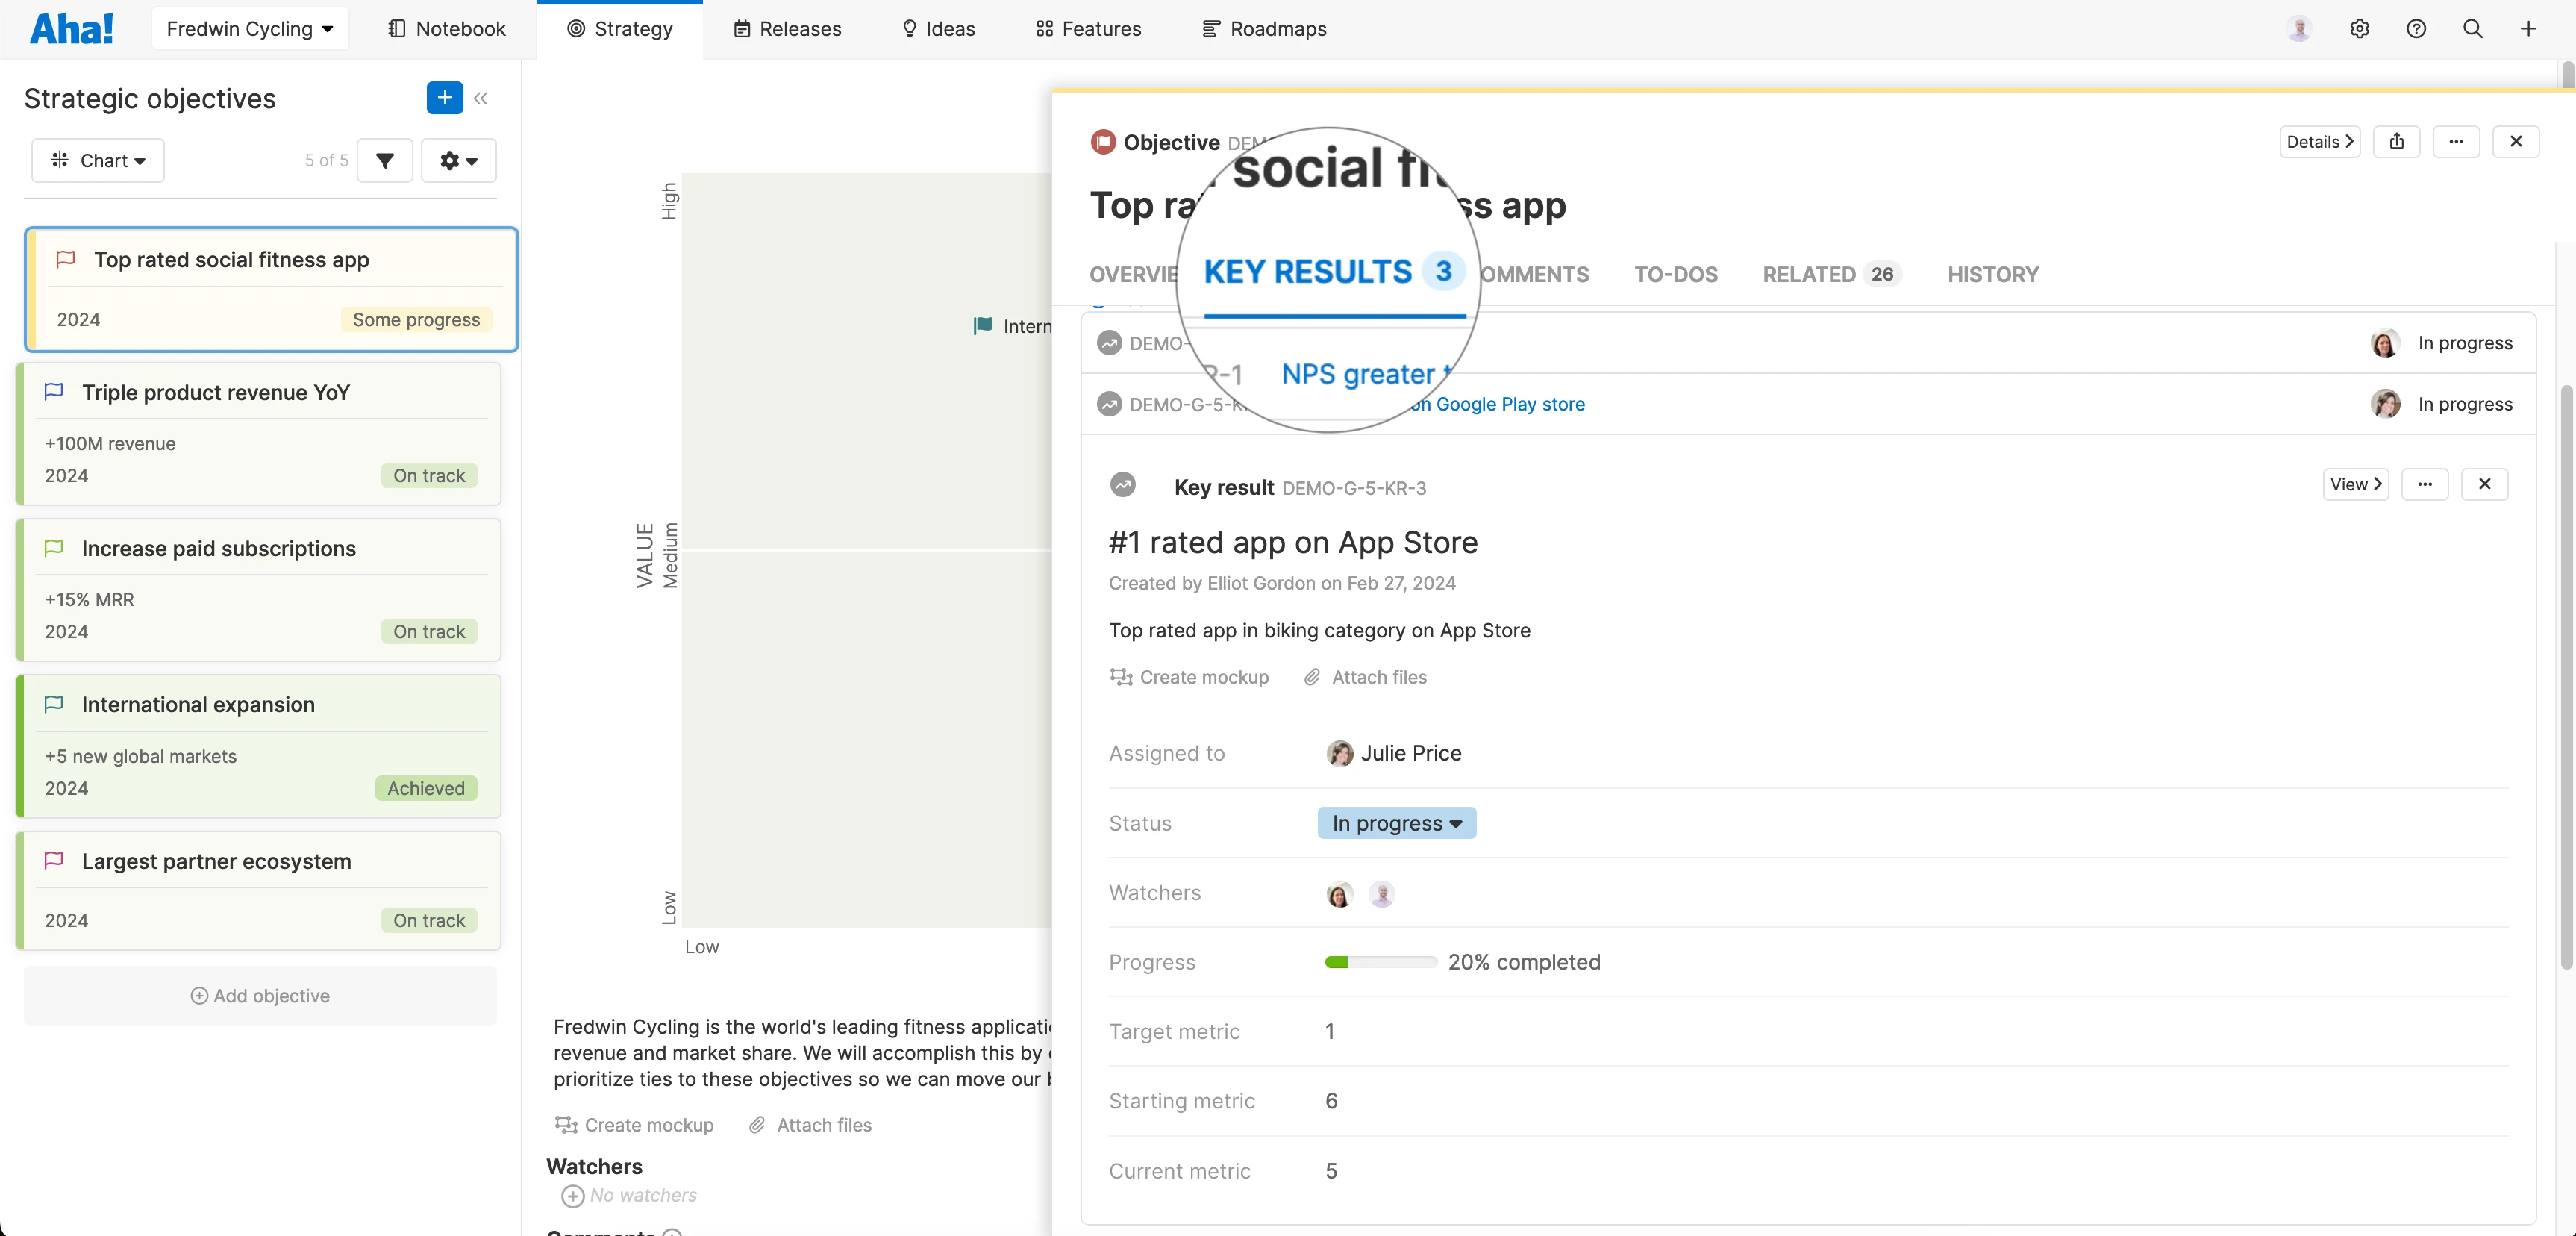Open the help question mark icon
This screenshot has width=2576, height=1236.
[x=2416, y=28]
